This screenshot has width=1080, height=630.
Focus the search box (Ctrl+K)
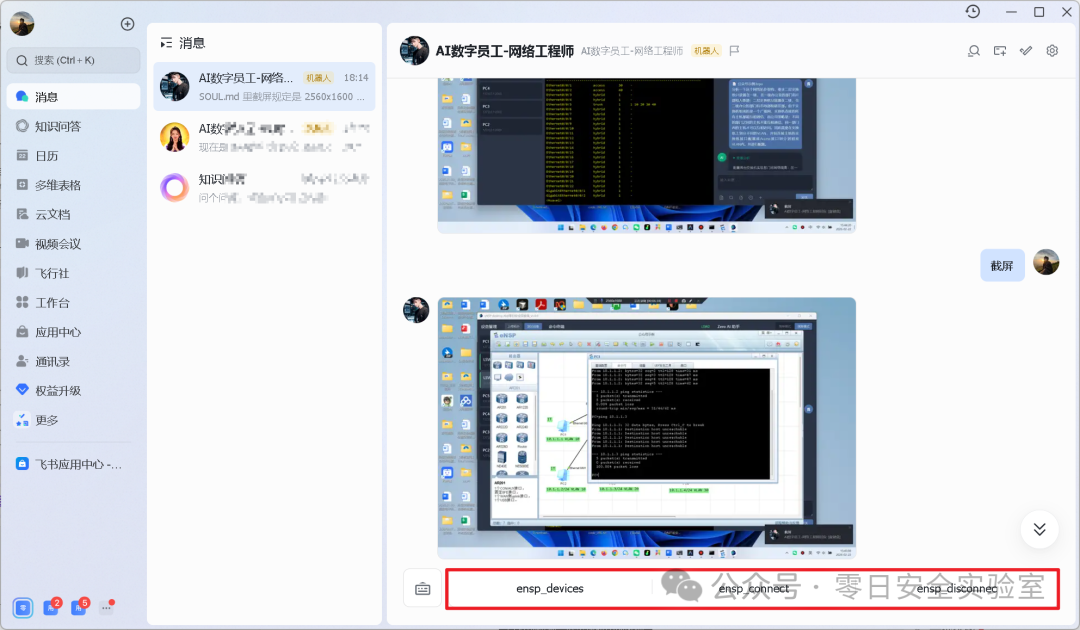click(74, 61)
